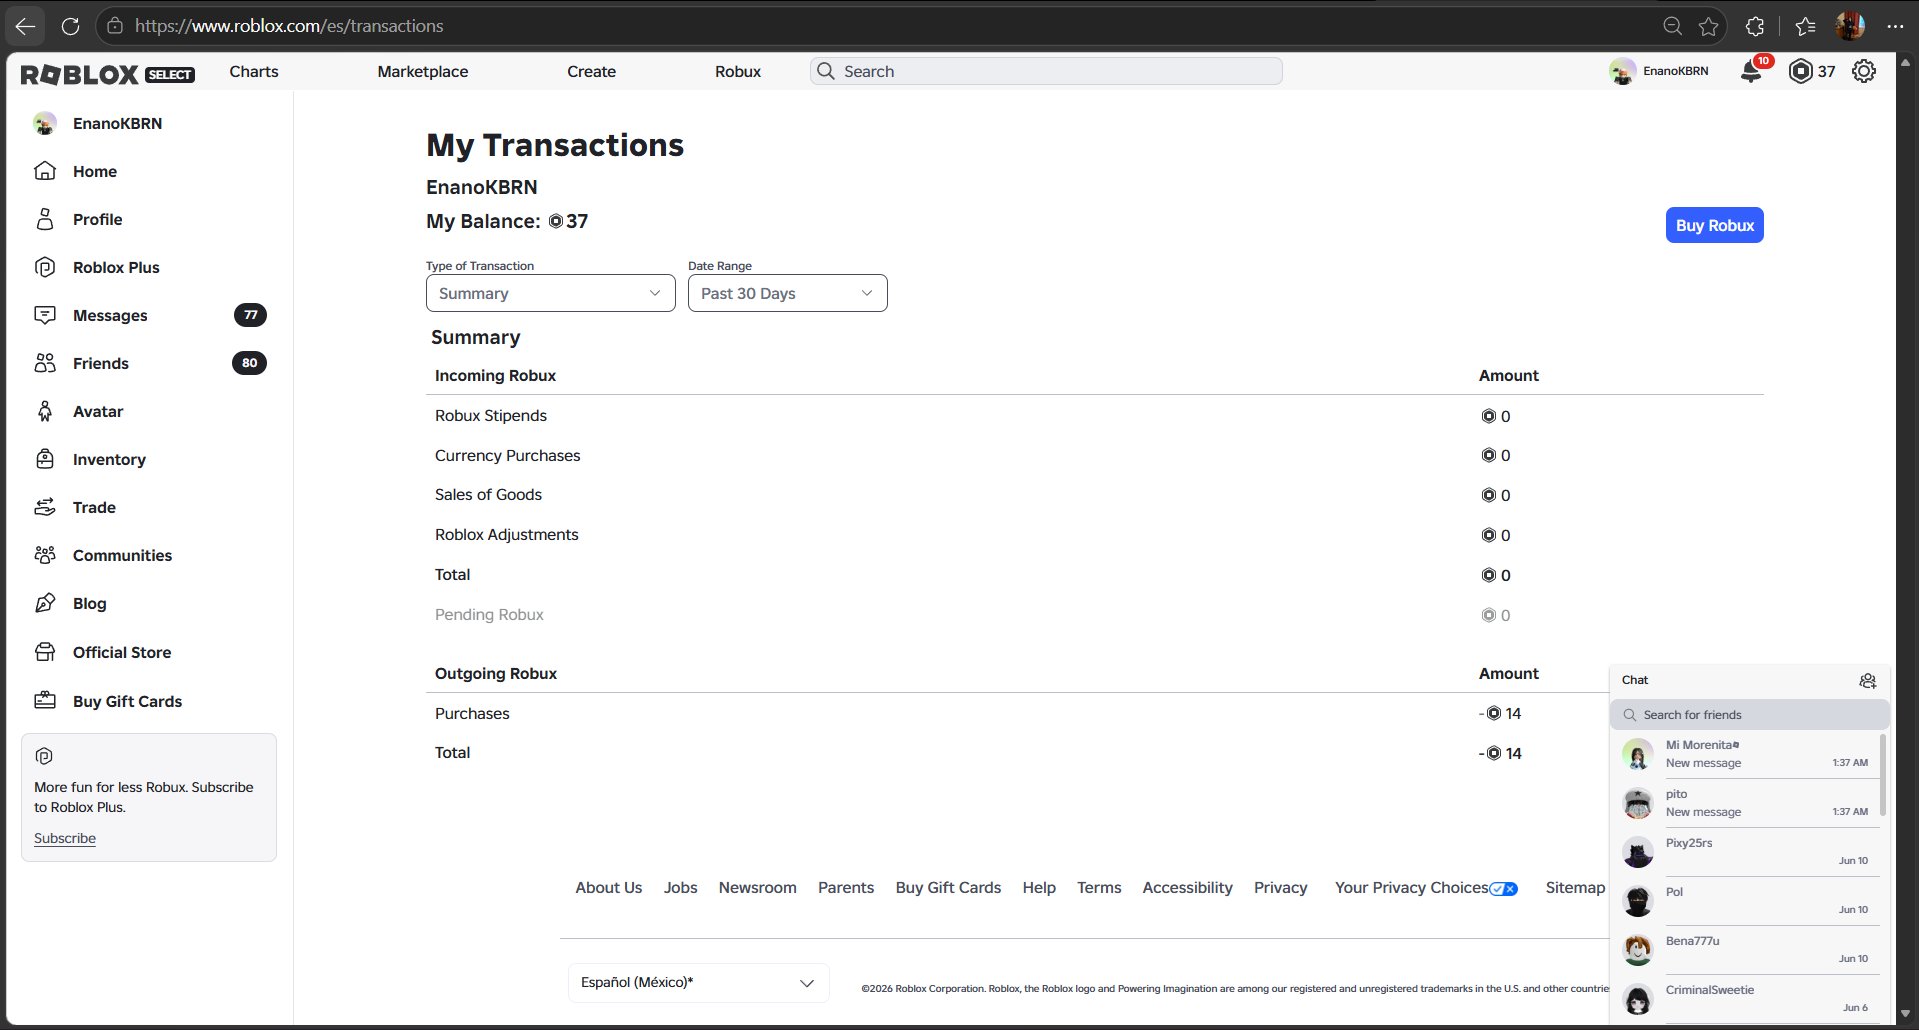Open the Buy Gift Cards footer link

click(948, 887)
